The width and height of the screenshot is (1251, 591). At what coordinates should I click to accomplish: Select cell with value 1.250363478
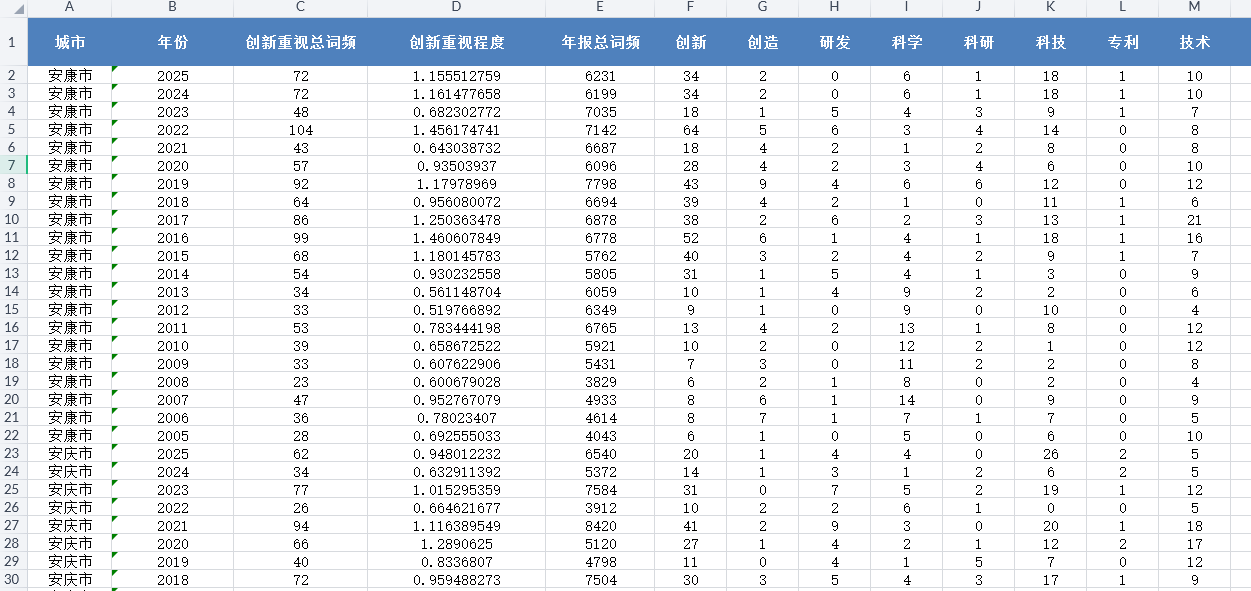[456, 219]
